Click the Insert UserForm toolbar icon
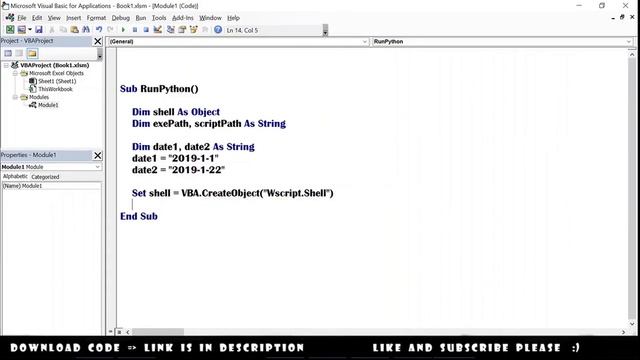Image resolution: width=640 pixels, height=360 pixels. pos(22,30)
